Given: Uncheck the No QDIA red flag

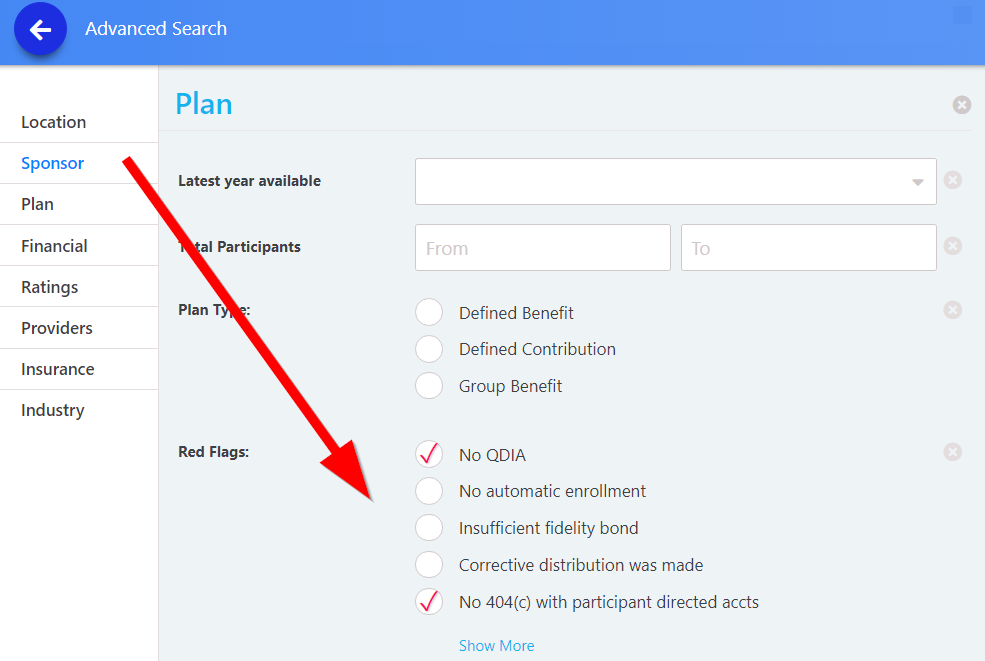Looking at the screenshot, I should 429,454.
